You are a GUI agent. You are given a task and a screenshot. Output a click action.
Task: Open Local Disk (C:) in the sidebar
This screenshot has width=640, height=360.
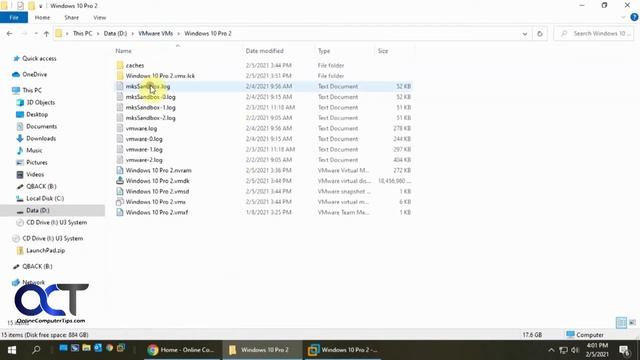[45, 198]
